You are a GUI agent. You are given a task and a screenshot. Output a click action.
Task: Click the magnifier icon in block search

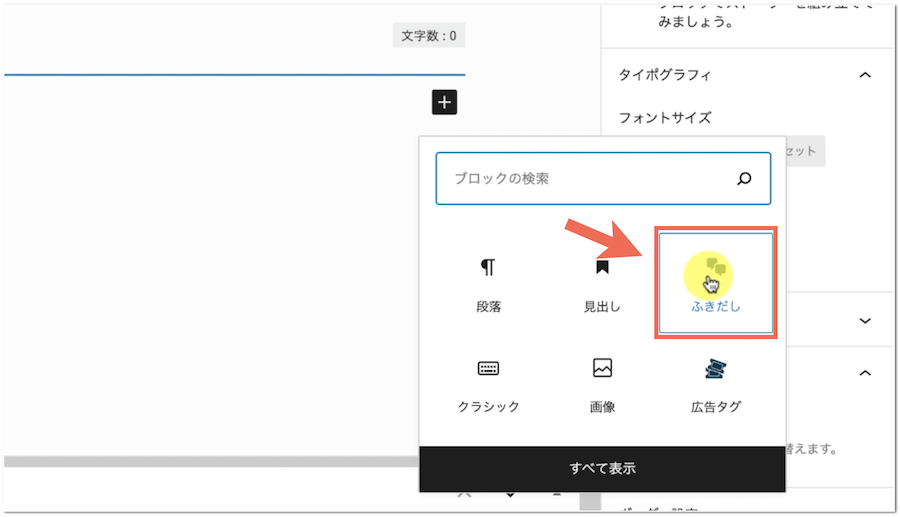click(744, 179)
